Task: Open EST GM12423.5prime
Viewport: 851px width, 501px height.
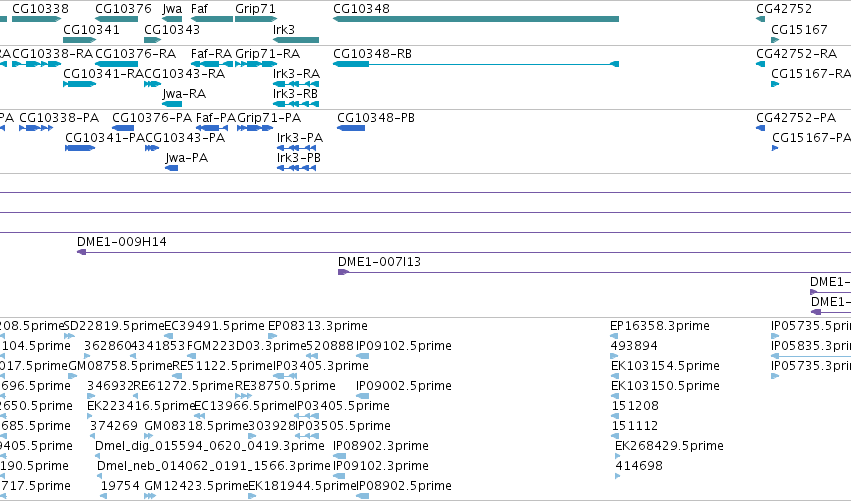Action: point(196,486)
